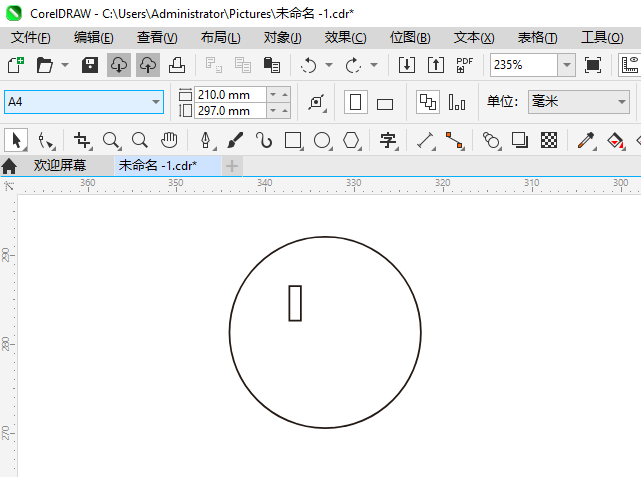The width and height of the screenshot is (641, 477).
Task: Apply layout to all pages
Action: (428, 102)
